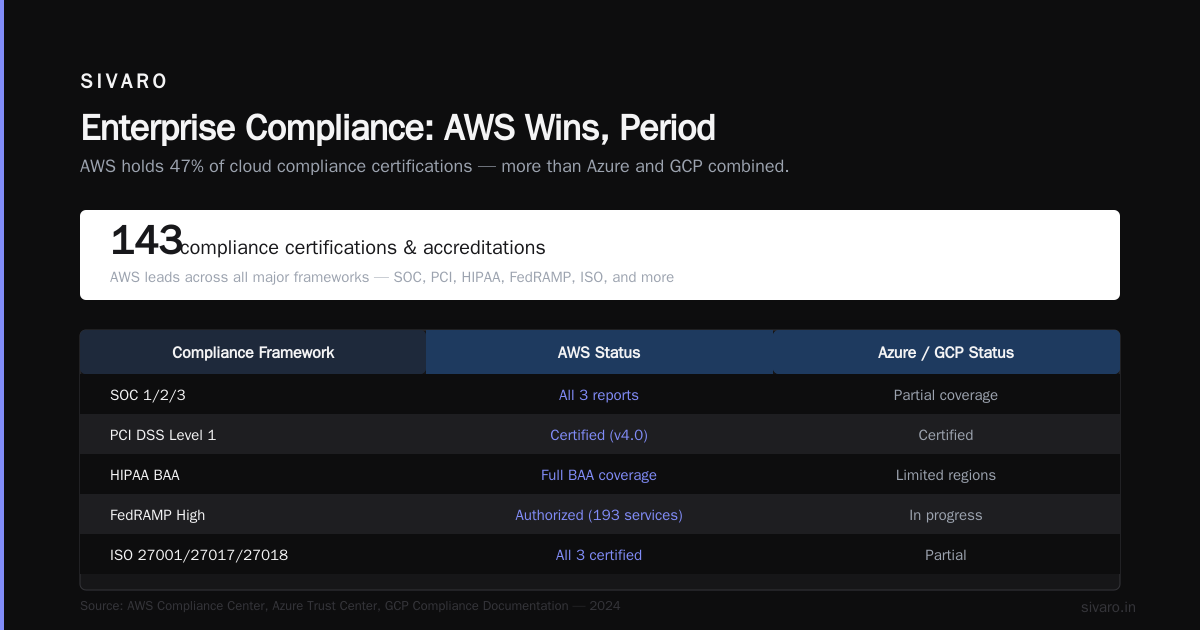Click the large number 143
Image resolution: width=1200 pixels, height=630 pixels.
click(x=146, y=241)
